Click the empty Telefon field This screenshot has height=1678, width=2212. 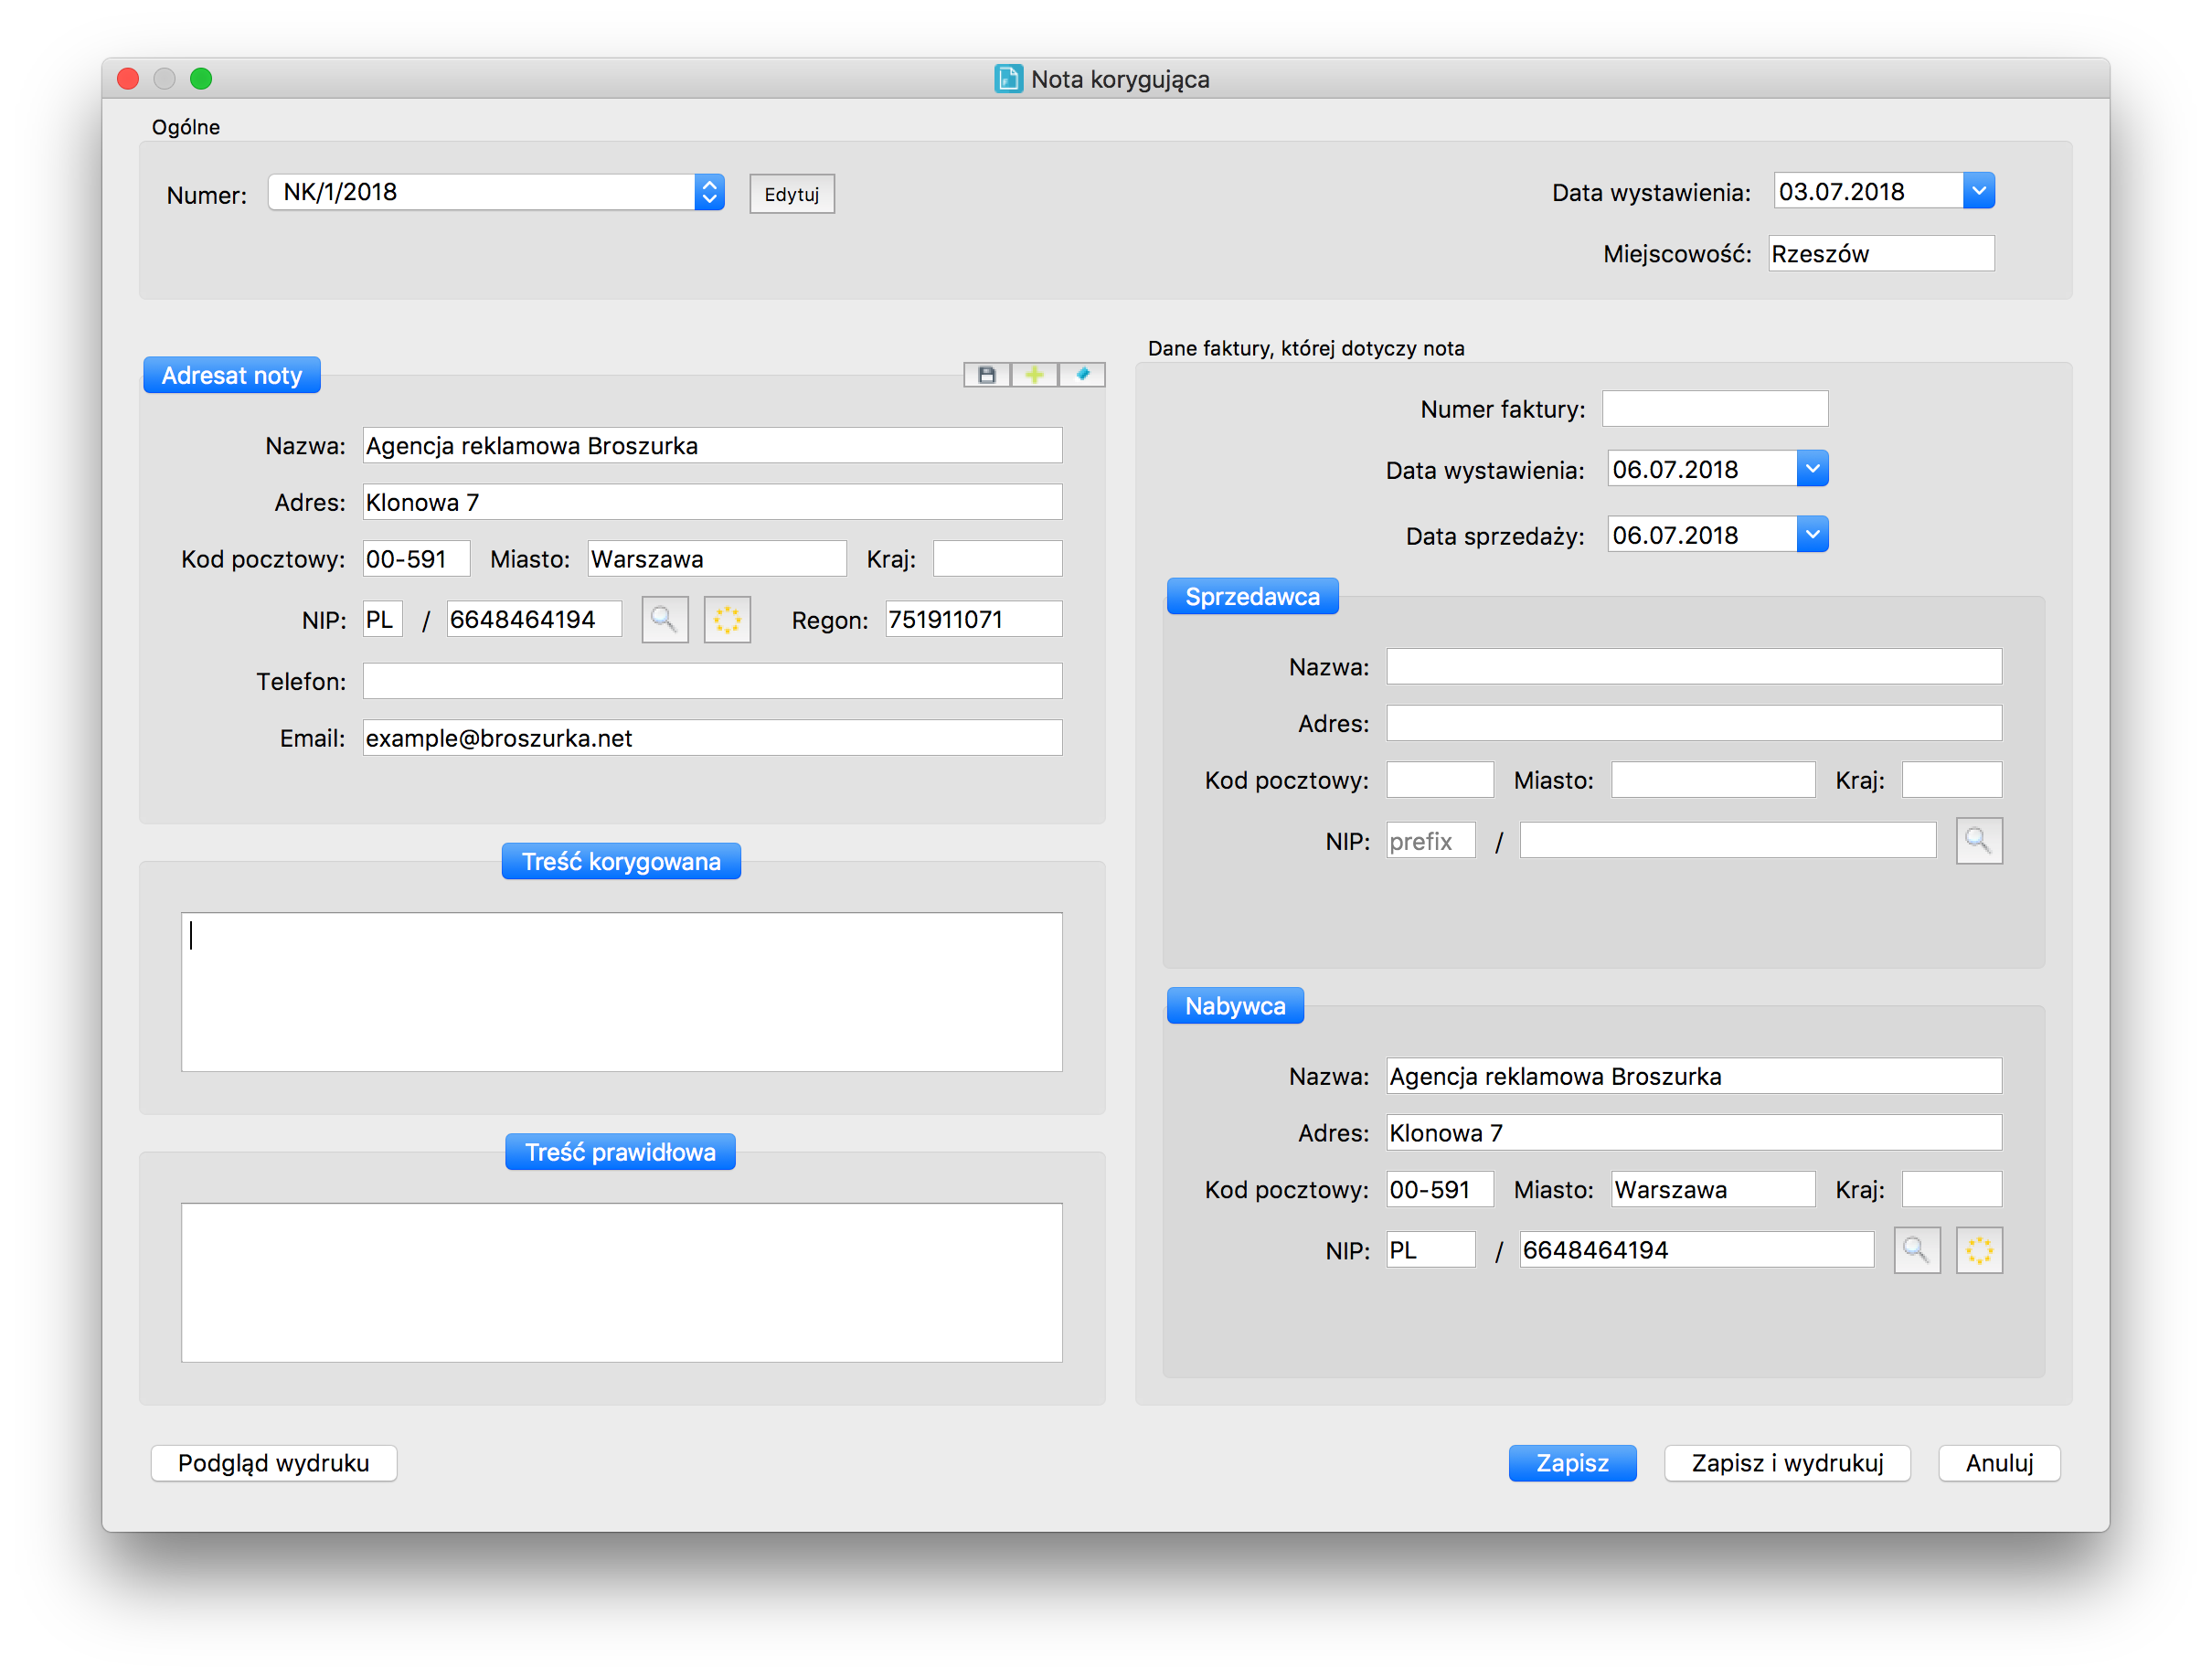pos(712,681)
